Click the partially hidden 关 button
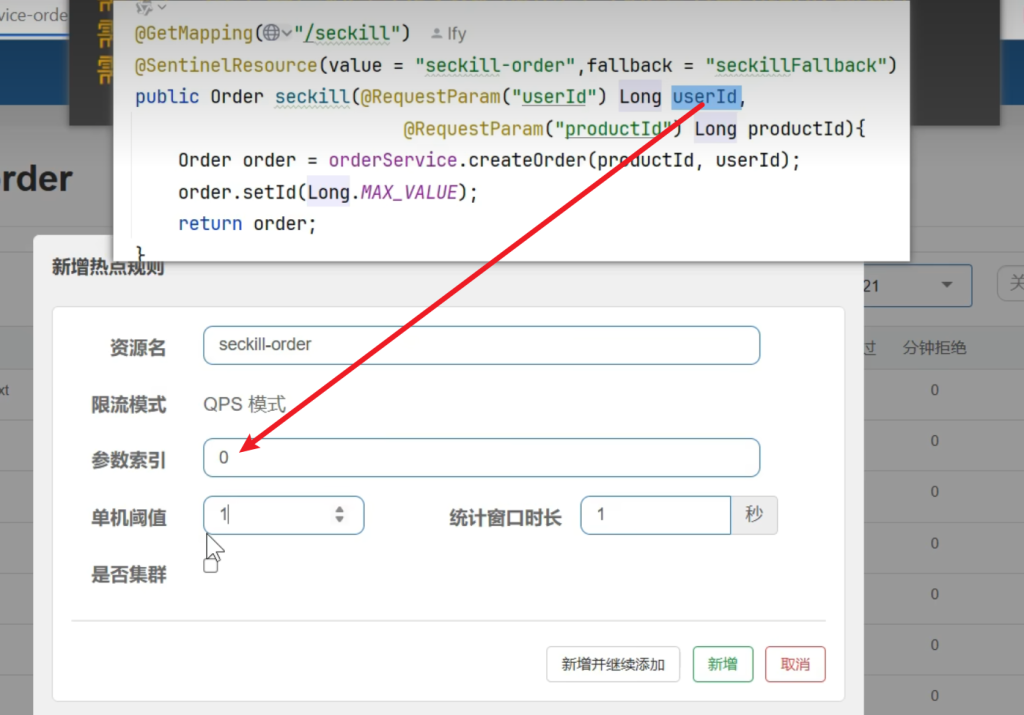 click(1012, 285)
